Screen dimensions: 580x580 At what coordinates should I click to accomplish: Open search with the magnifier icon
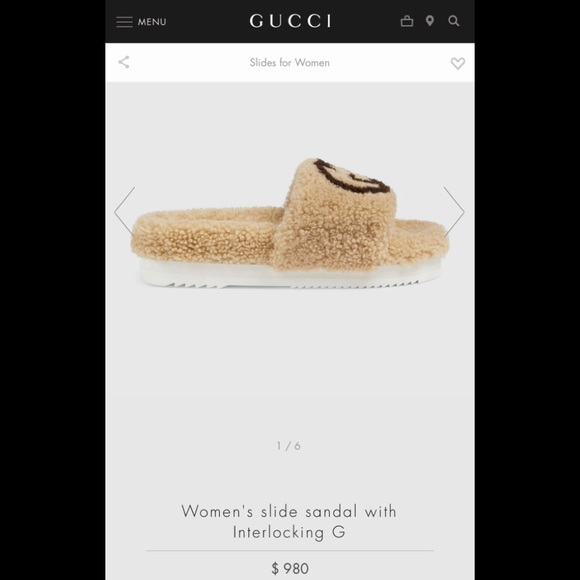(454, 21)
